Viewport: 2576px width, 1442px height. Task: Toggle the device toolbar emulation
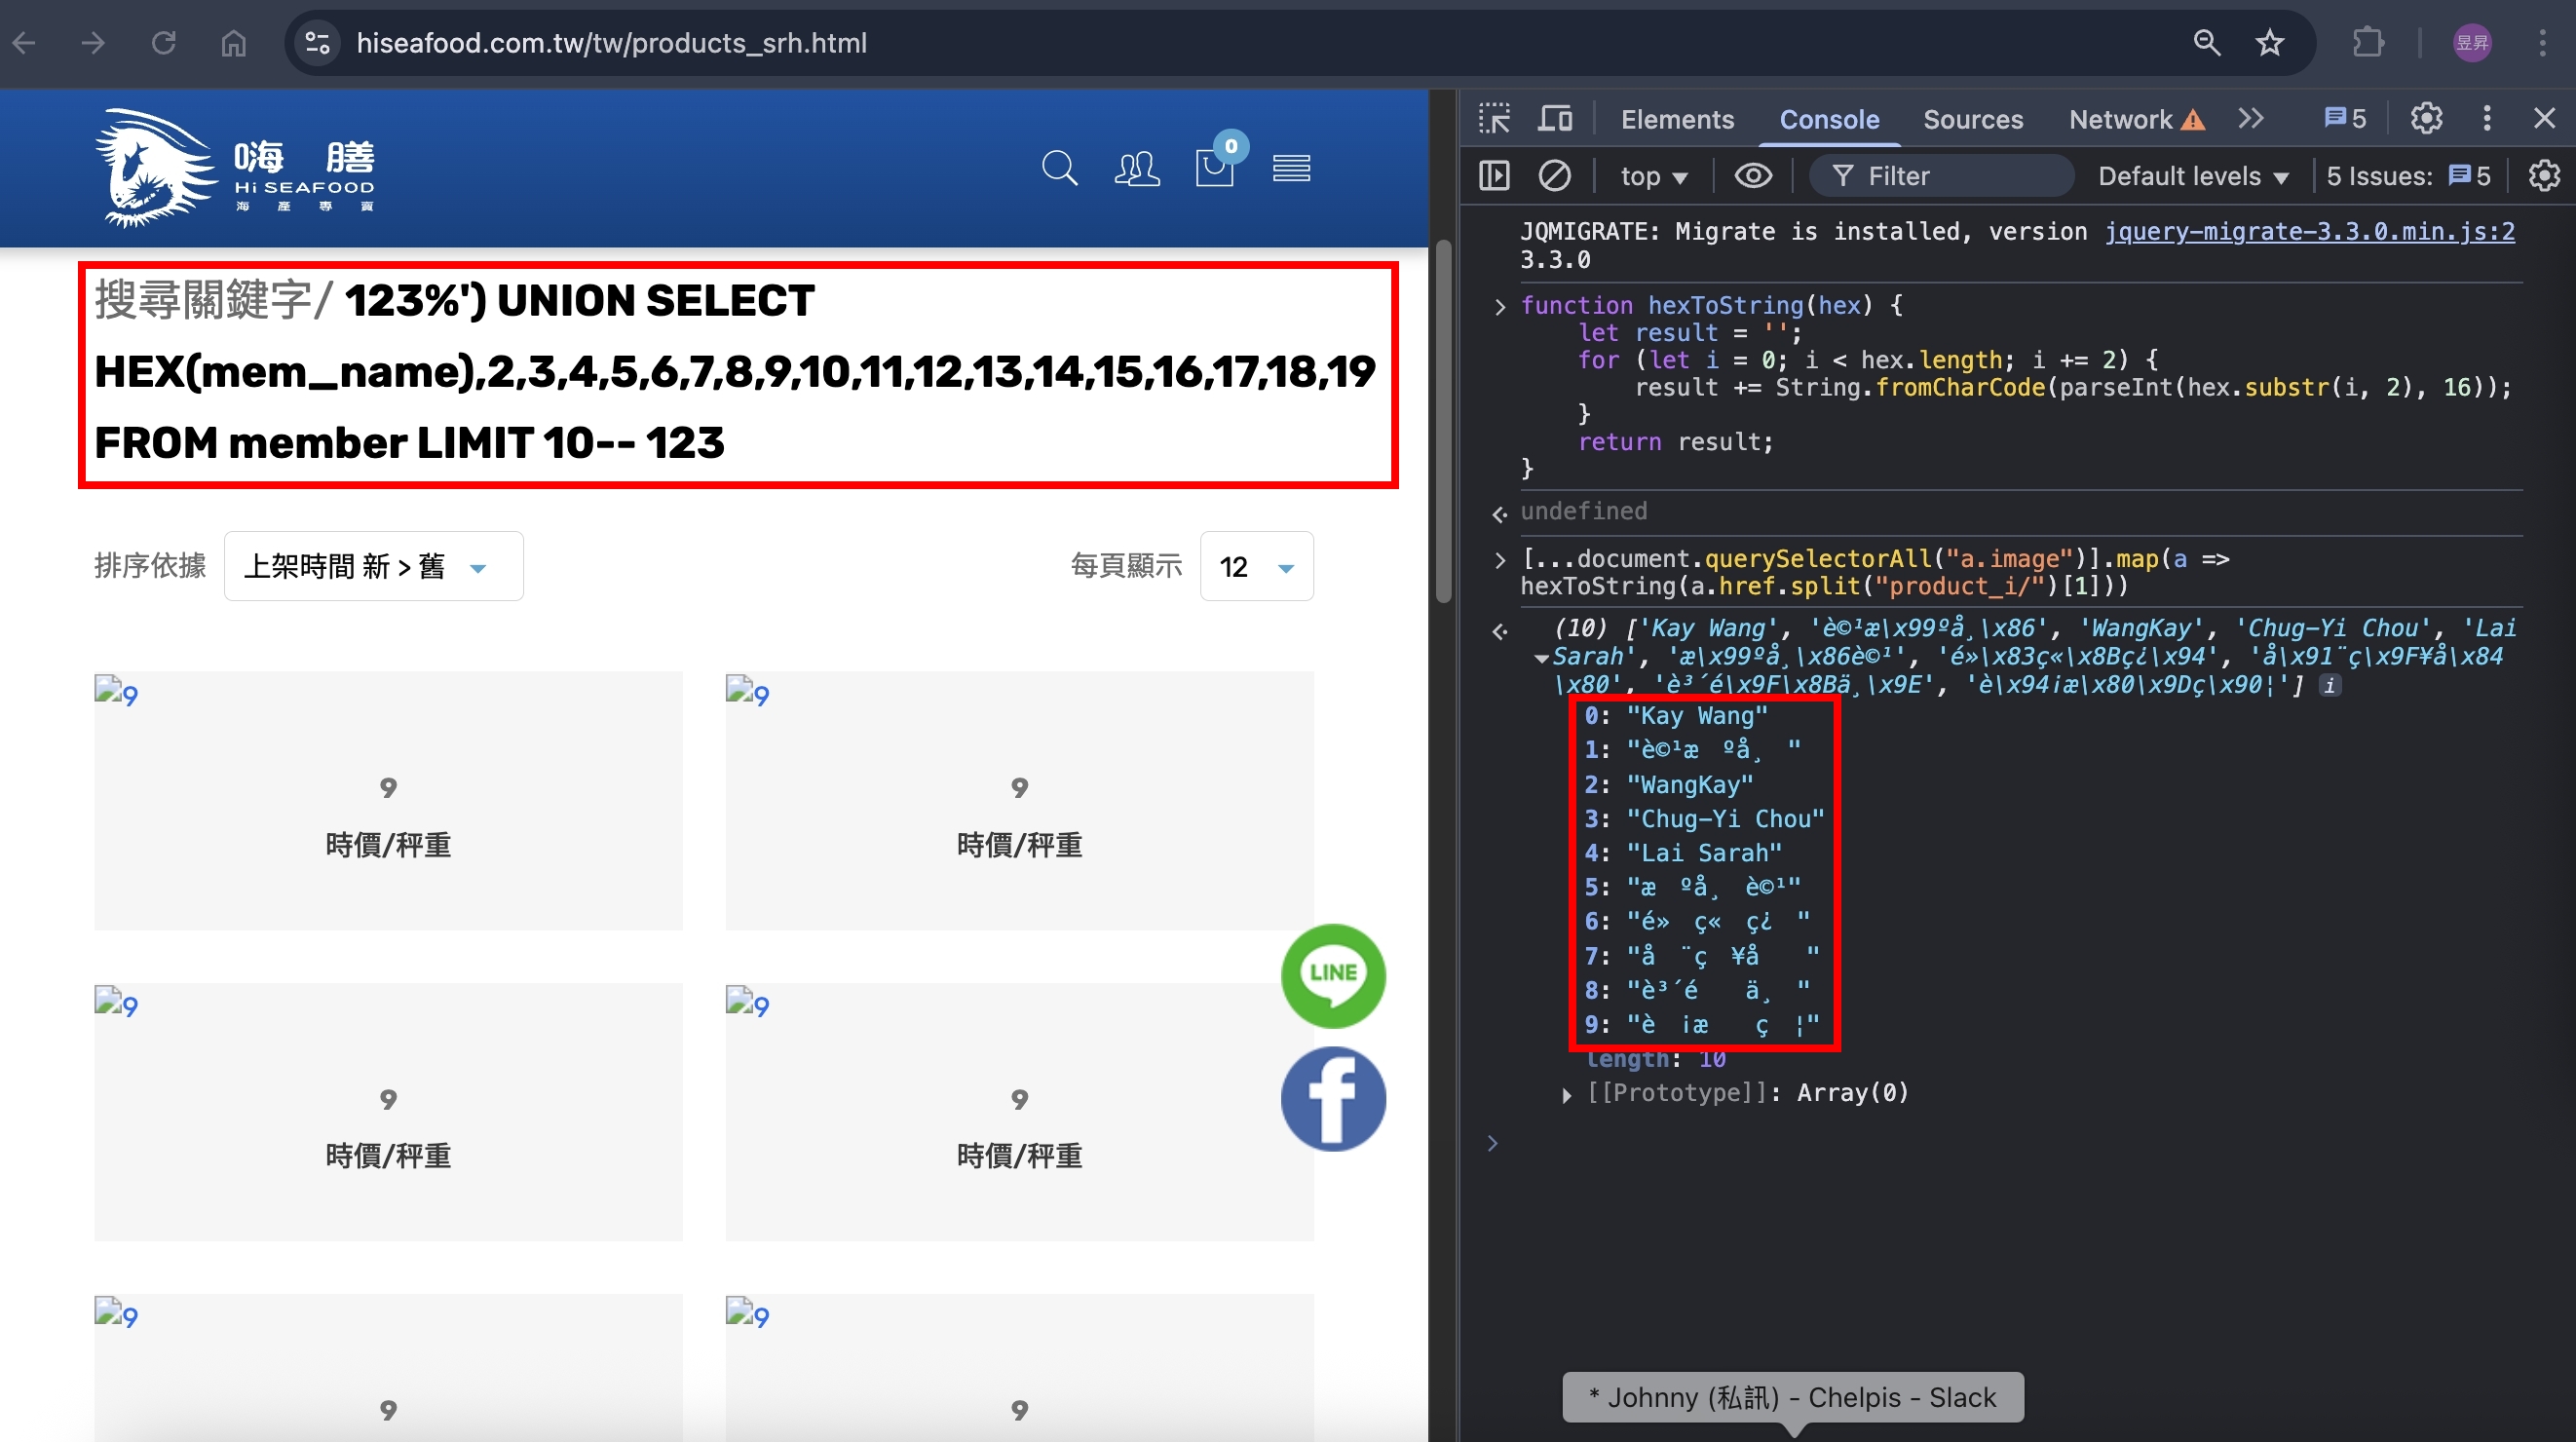tap(1554, 119)
